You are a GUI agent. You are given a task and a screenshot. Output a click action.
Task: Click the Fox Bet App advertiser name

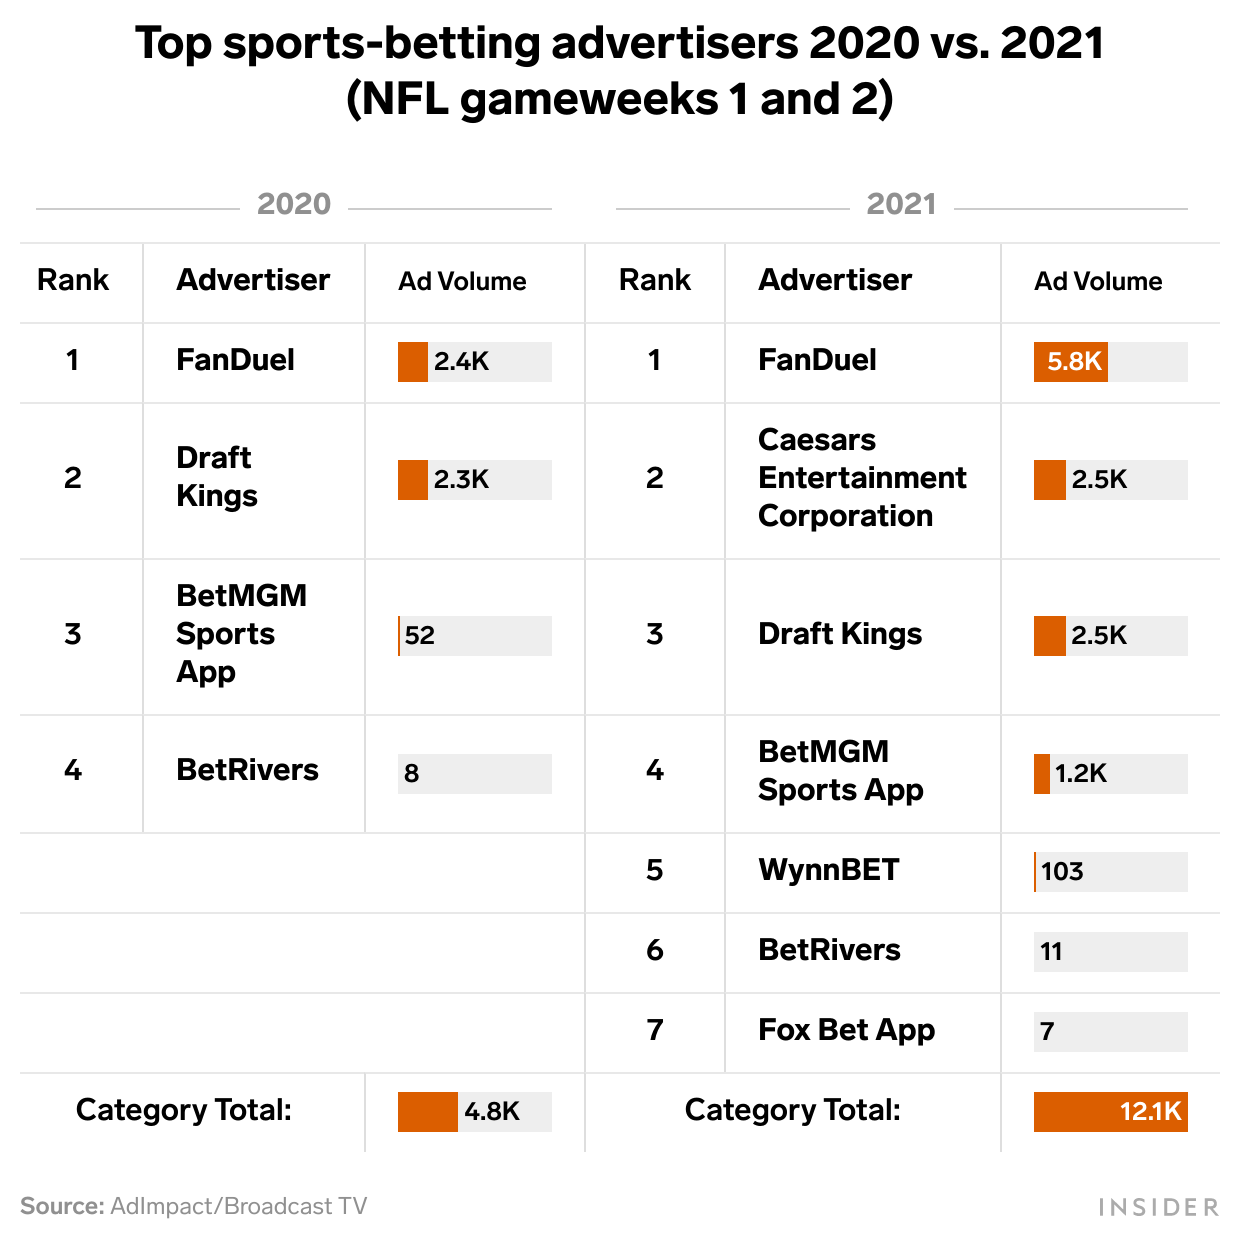(847, 1030)
